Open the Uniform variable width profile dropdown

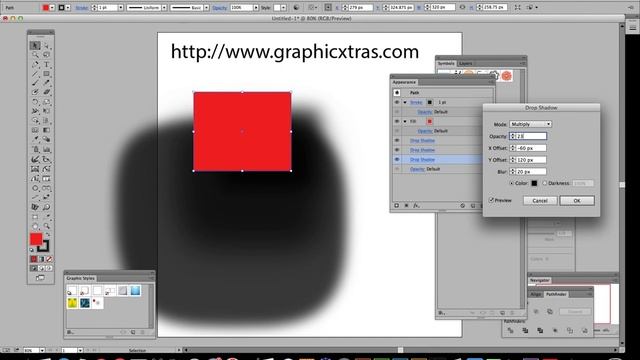[x=164, y=8]
